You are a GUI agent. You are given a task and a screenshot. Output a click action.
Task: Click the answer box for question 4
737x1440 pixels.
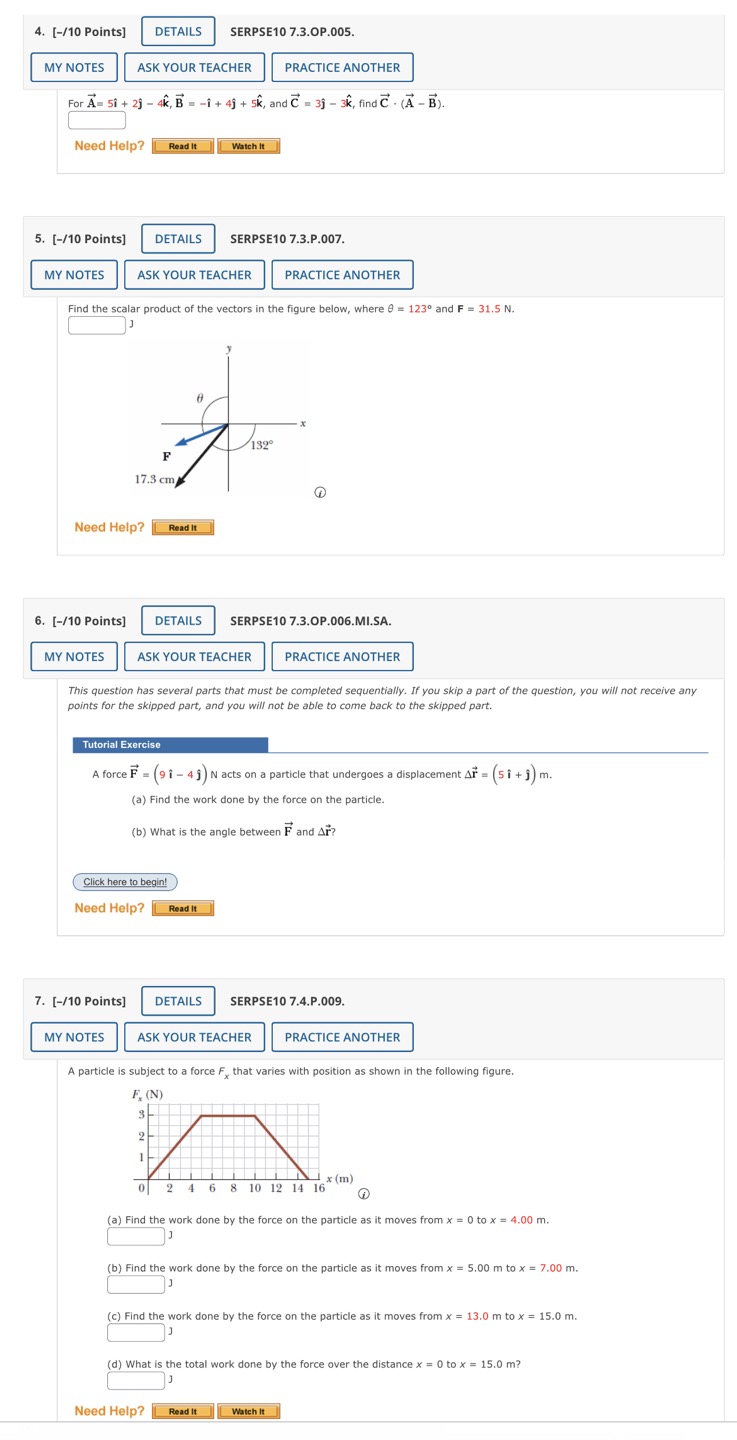click(96, 119)
